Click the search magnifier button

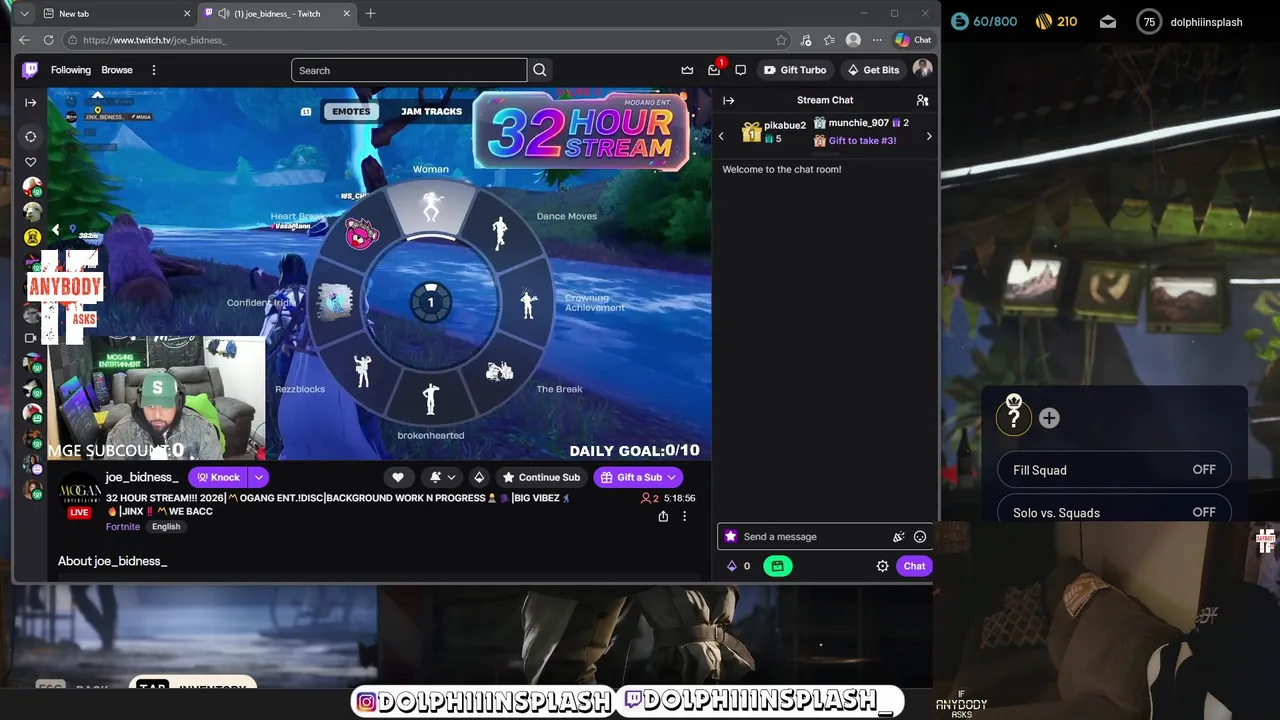[x=540, y=70]
